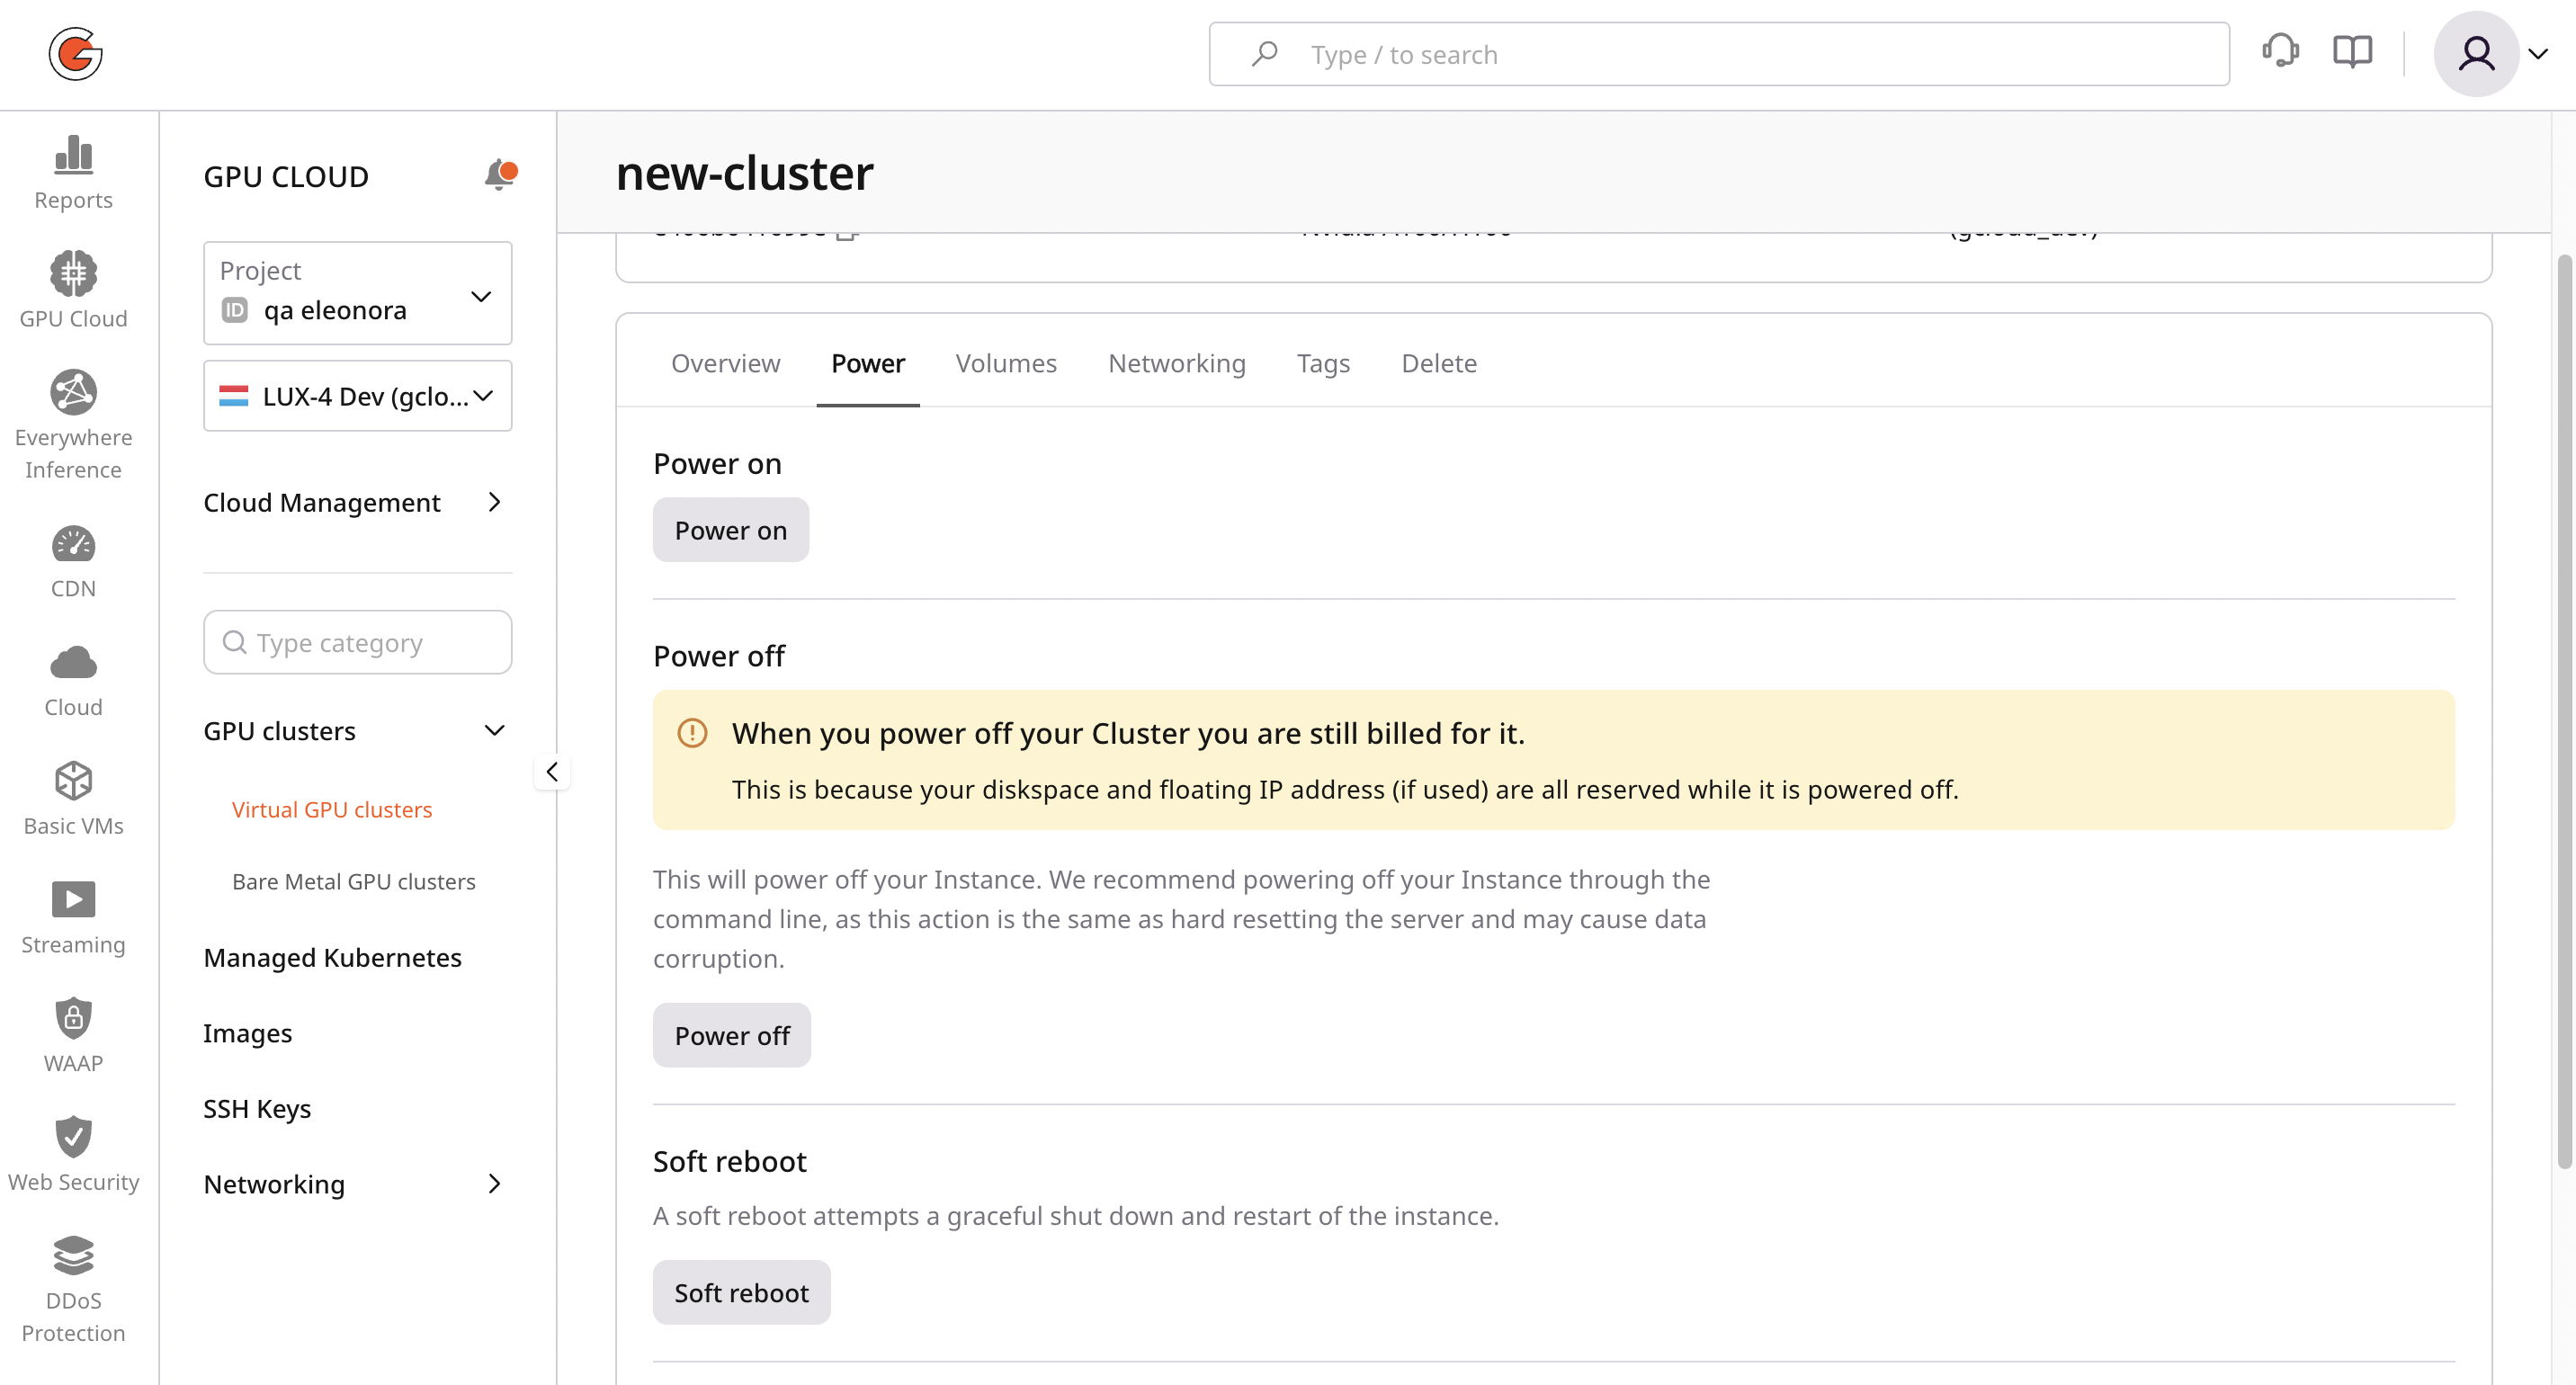Open DDoS Protection sidebar icon
Screen dimensions: 2576x1385
[x=73, y=1256]
